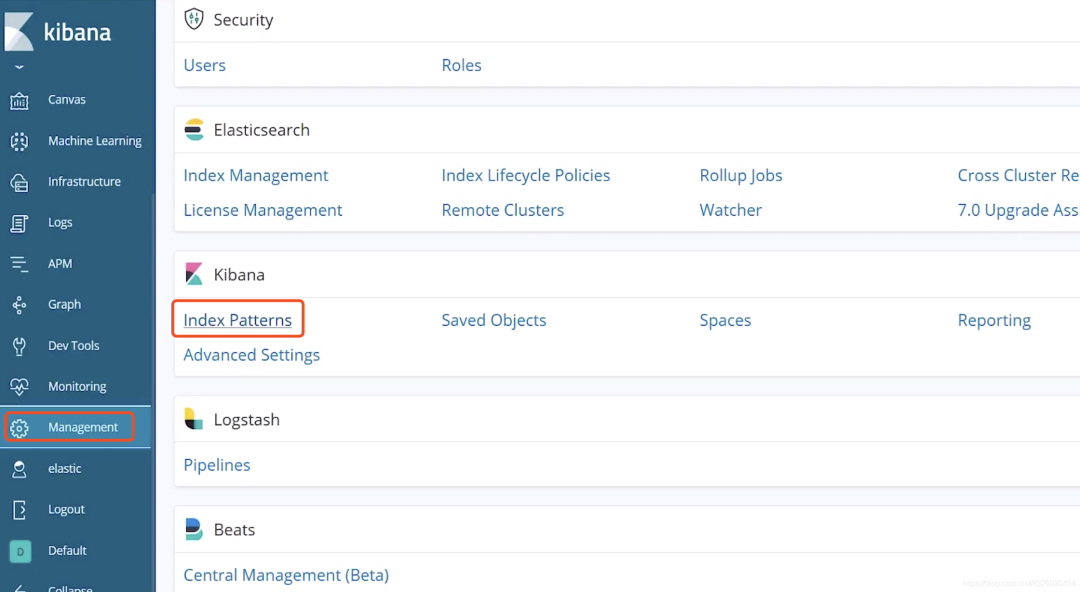The height and width of the screenshot is (592, 1080).
Task: Click the Monitoring heartbeat icon
Action: 19,387
